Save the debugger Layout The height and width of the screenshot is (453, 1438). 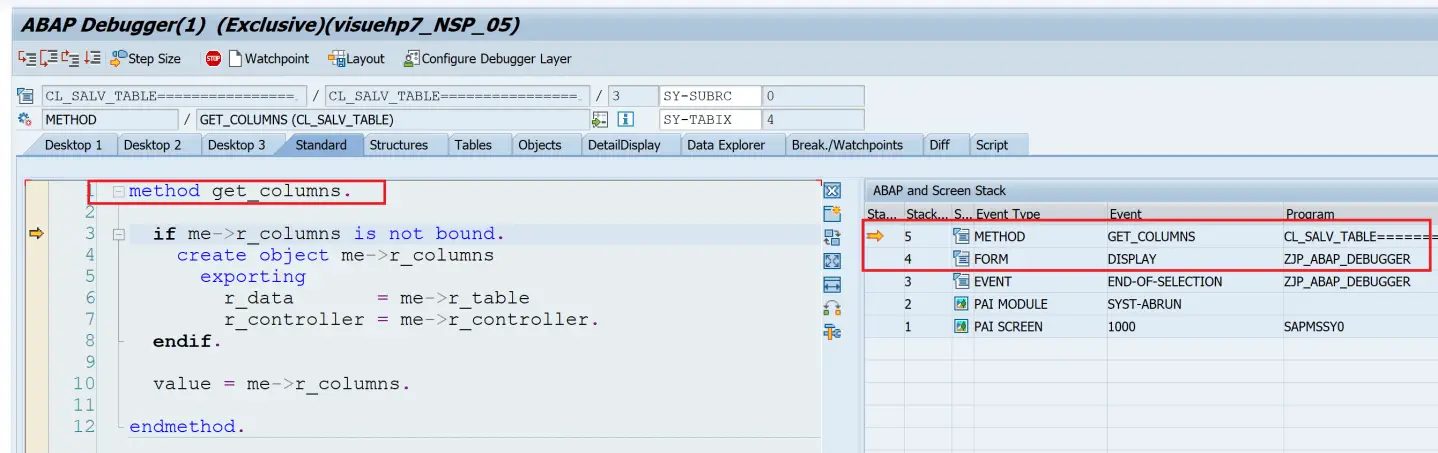[x=356, y=59]
